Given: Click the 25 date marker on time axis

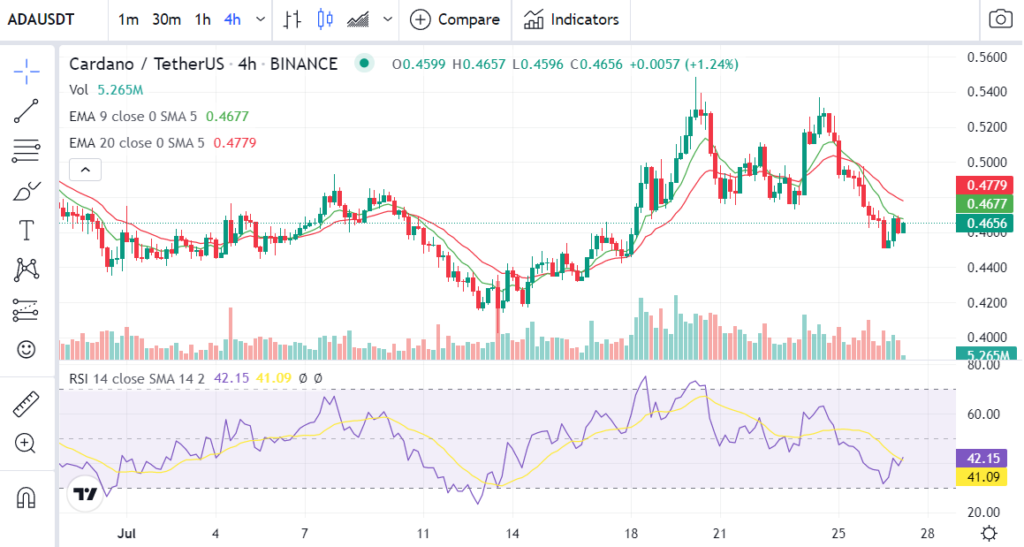Looking at the screenshot, I should pyautogui.click(x=839, y=533).
